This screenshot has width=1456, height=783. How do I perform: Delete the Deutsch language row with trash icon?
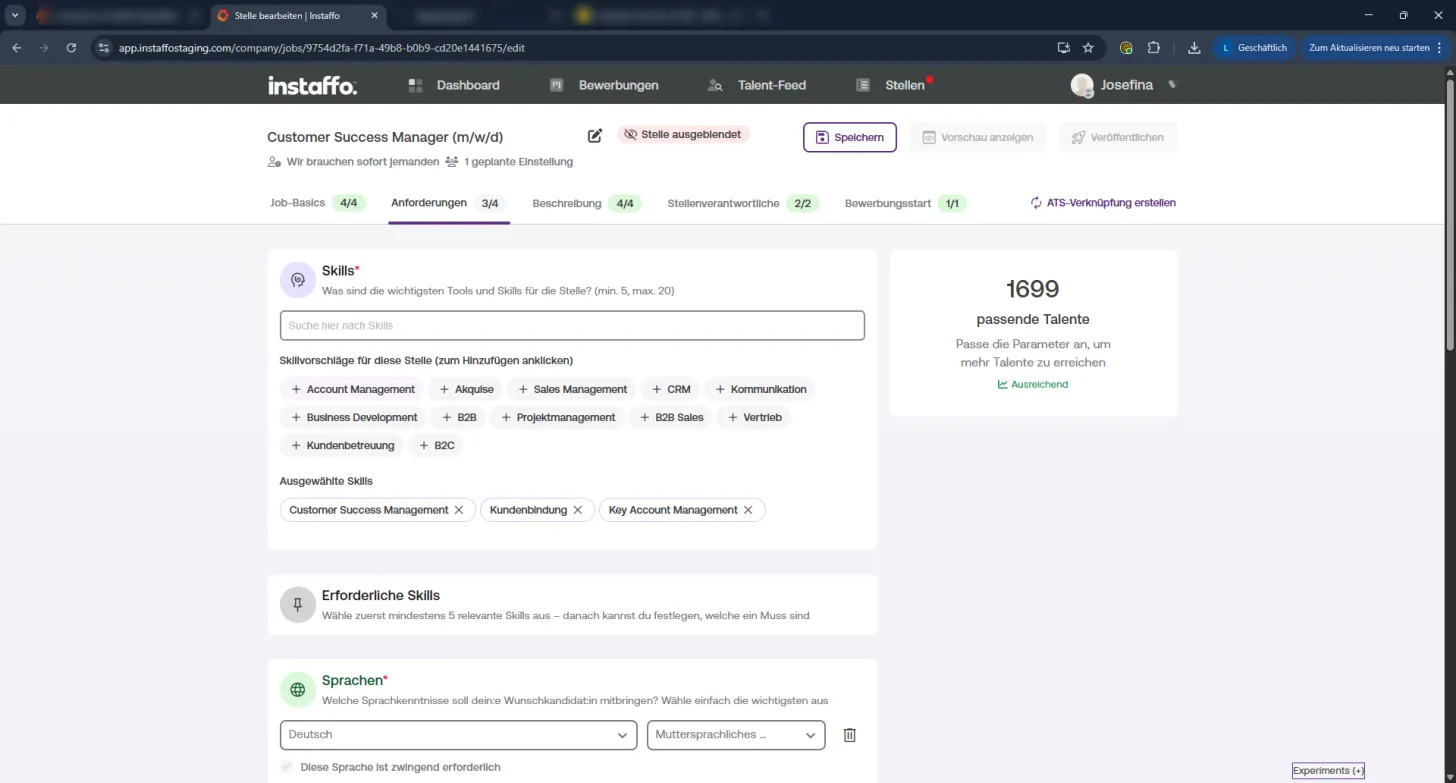[849, 735]
